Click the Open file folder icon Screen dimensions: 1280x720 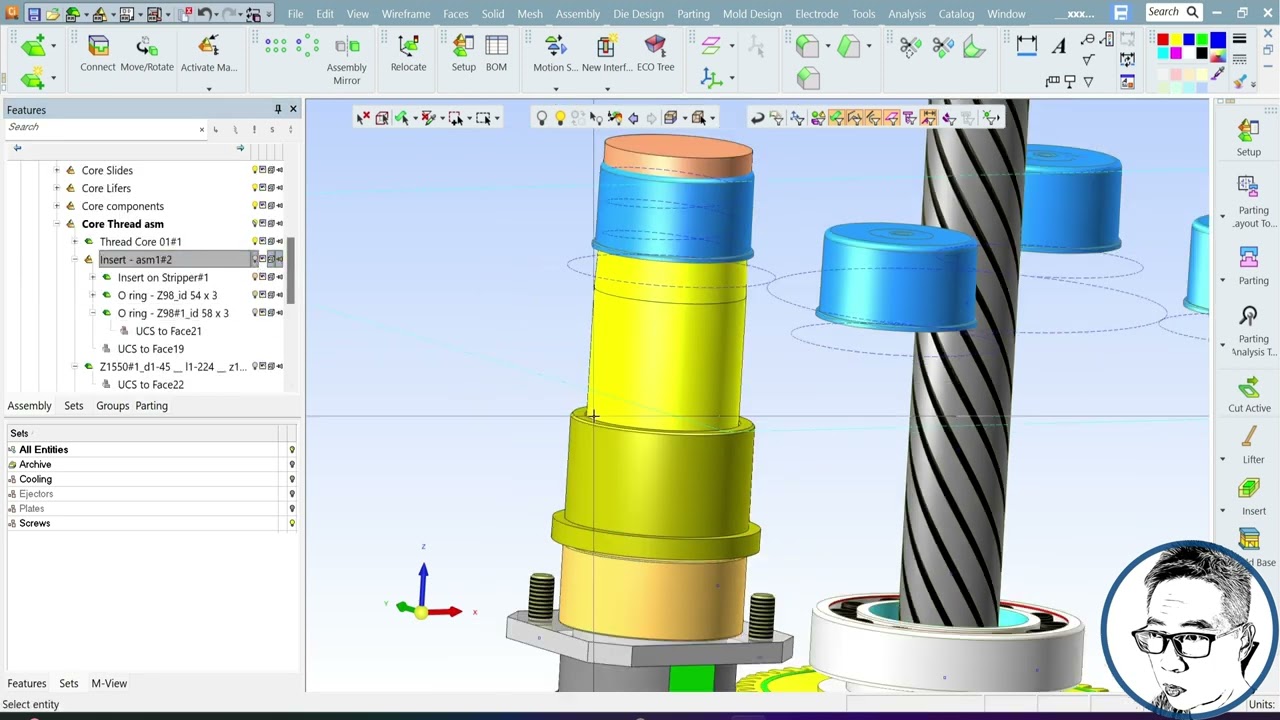coord(52,14)
